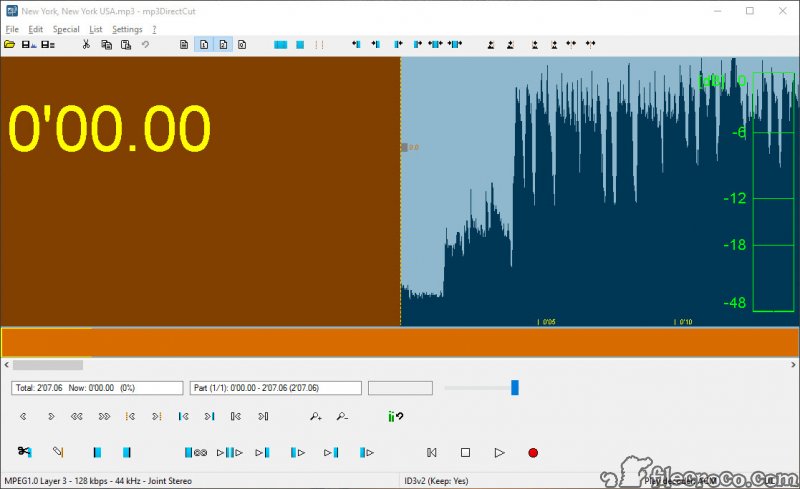Click the orange overview bar below waveform

point(400,342)
